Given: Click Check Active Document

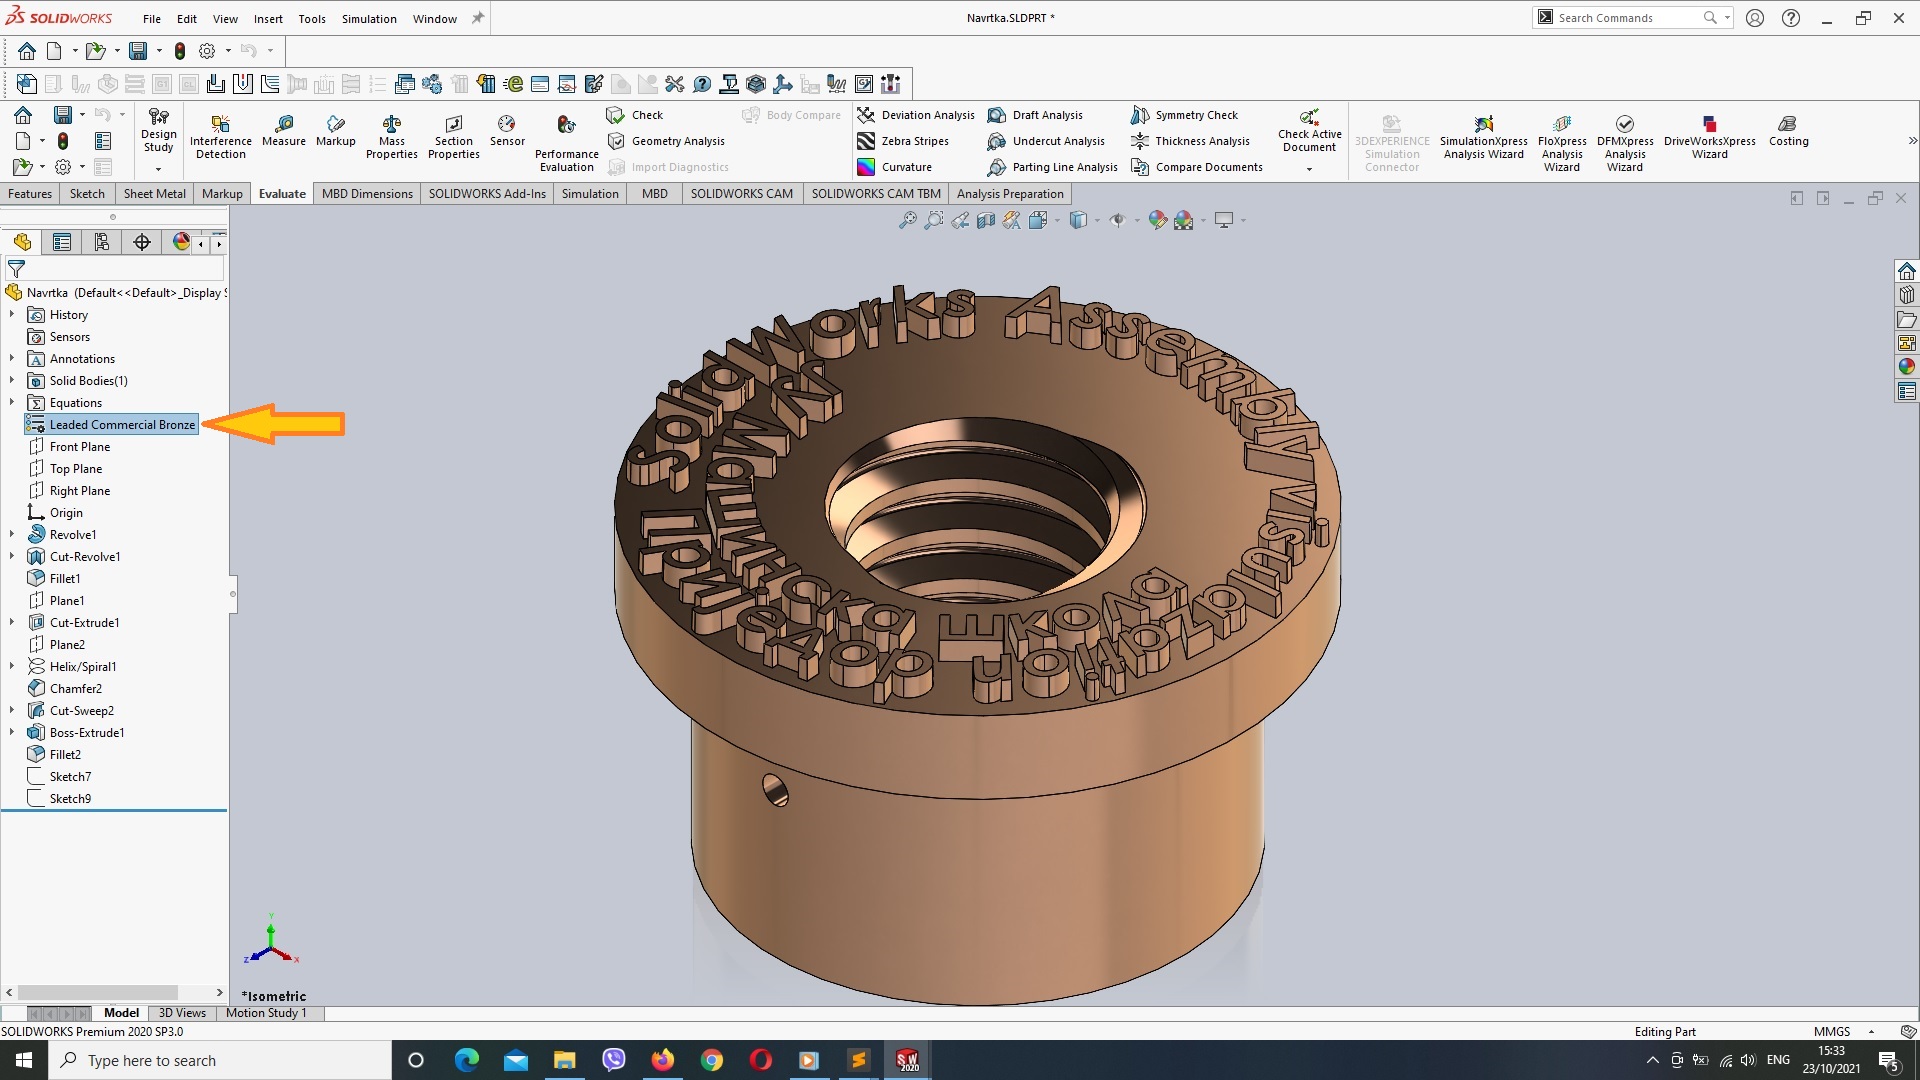Looking at the screenshot, I should coord(1309,131).
